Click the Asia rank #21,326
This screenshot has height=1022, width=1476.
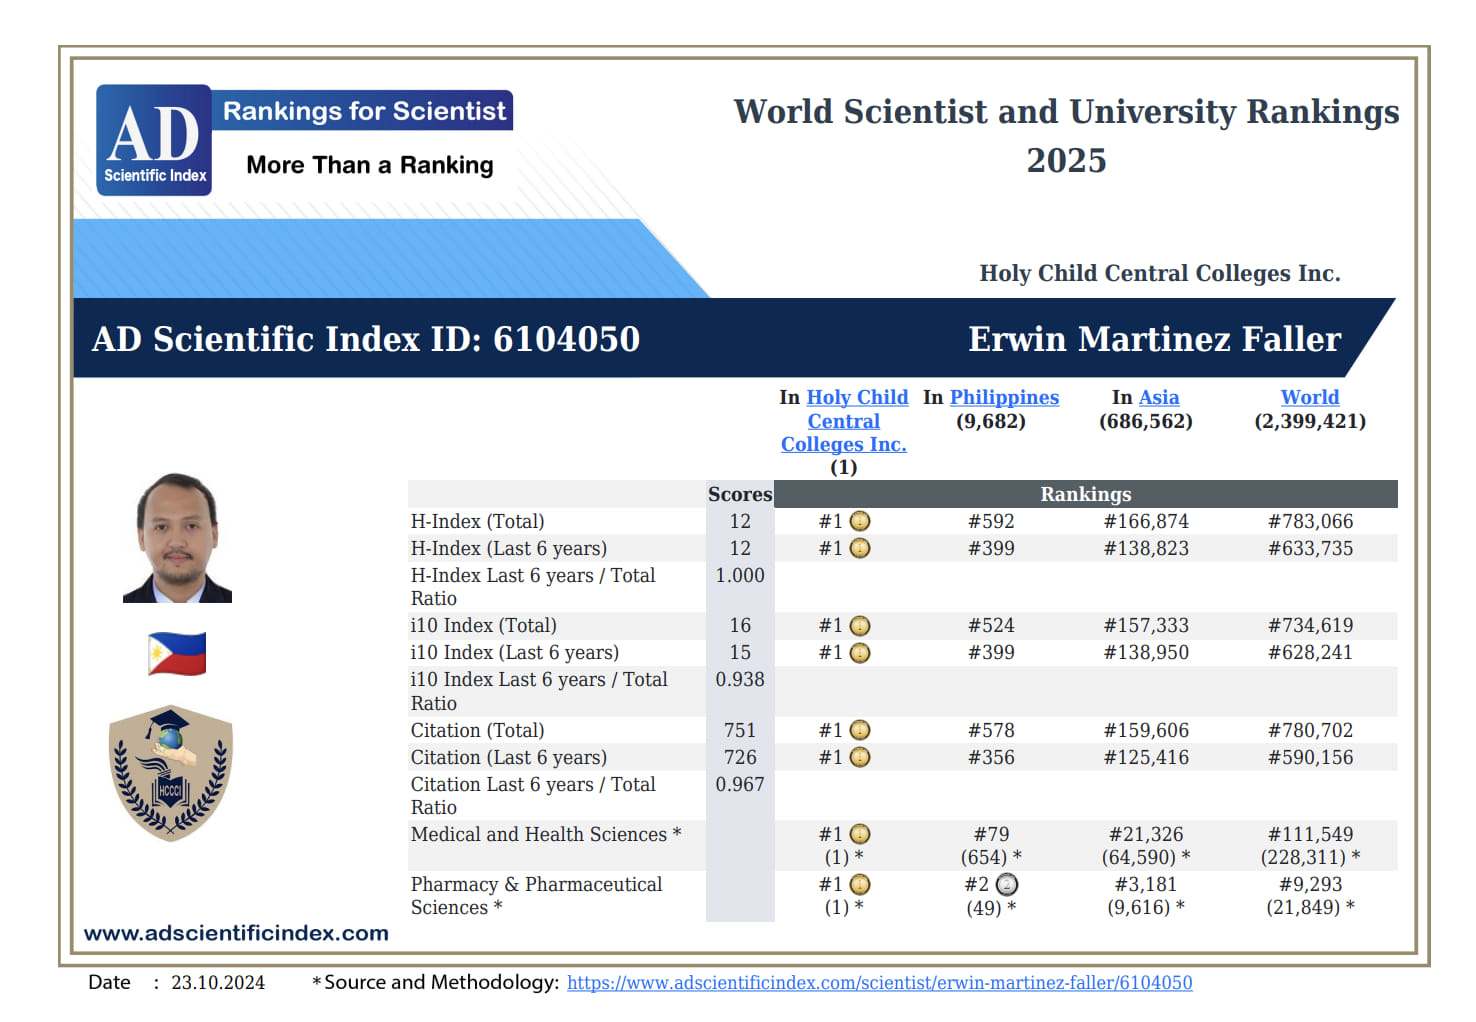tap(1146, 834)
